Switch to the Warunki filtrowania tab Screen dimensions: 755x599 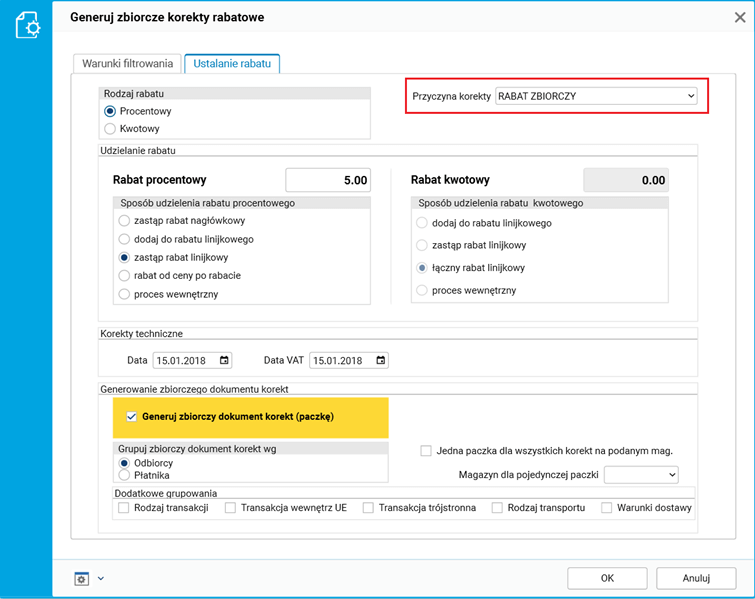tap(127, 63)
